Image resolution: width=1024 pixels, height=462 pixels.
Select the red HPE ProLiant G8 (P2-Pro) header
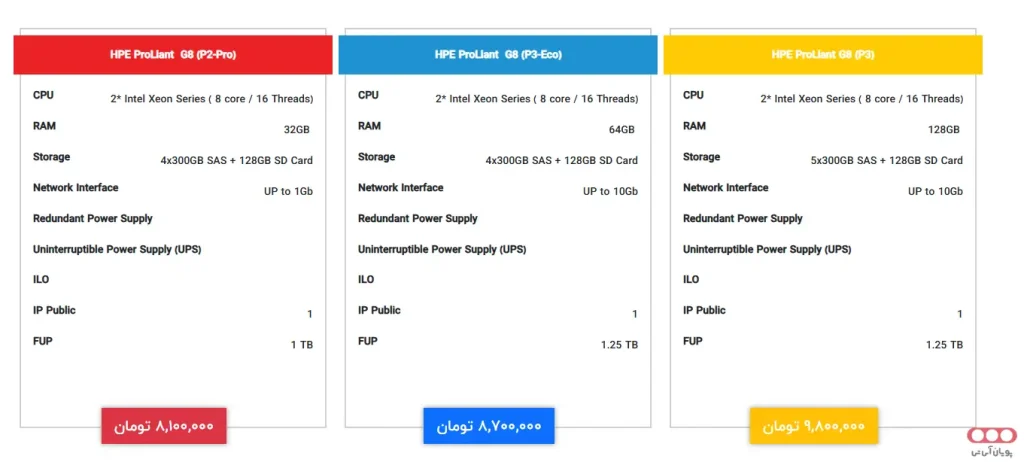[x=173, y=55]
